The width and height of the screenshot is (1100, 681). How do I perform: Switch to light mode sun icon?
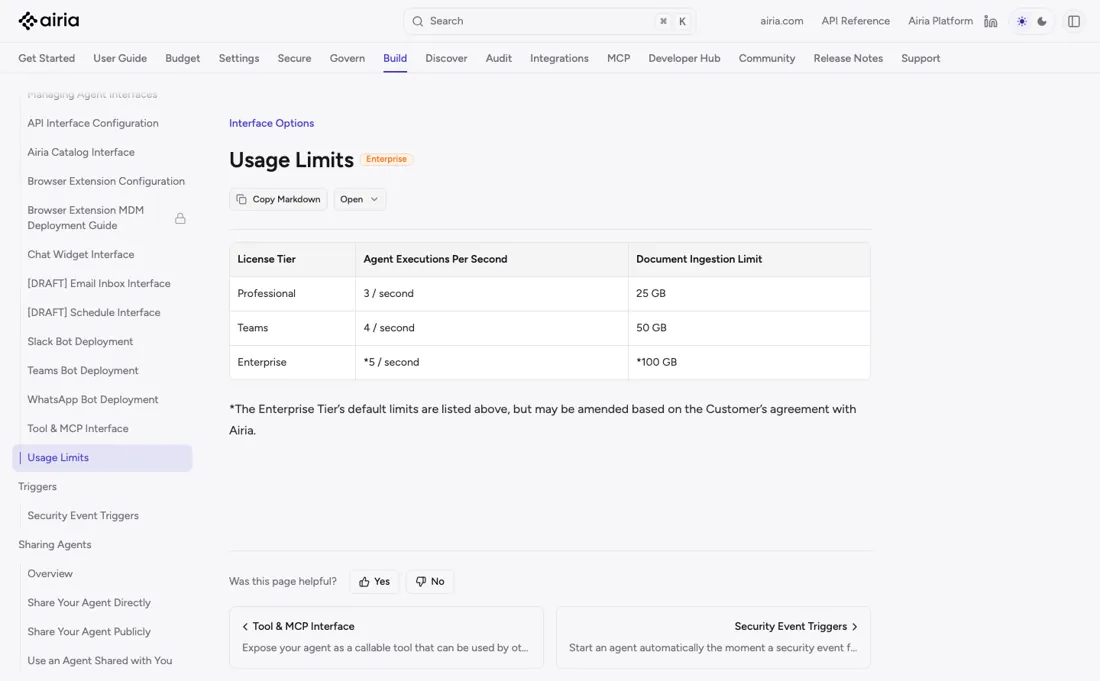pos(1022,21)
